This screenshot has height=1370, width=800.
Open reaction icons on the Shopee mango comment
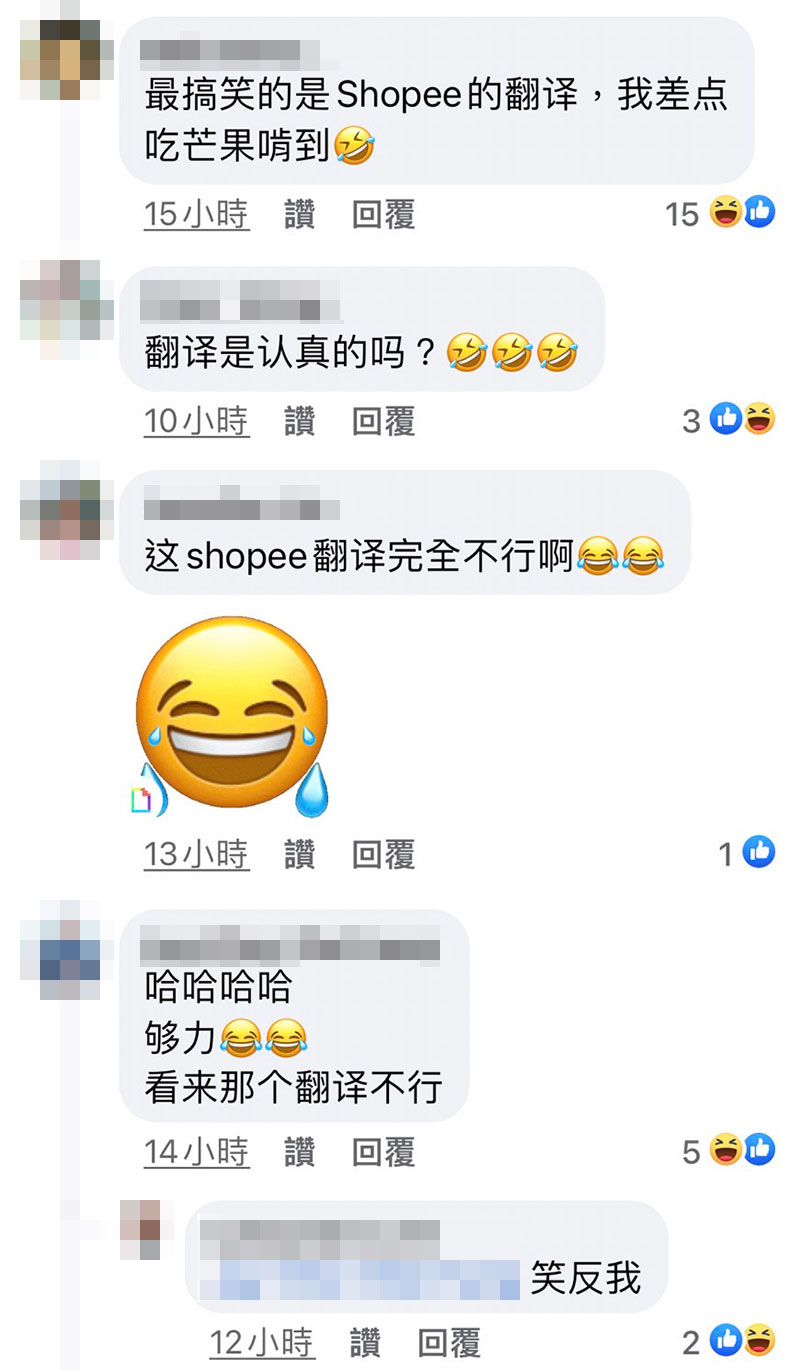coord(742,212)
